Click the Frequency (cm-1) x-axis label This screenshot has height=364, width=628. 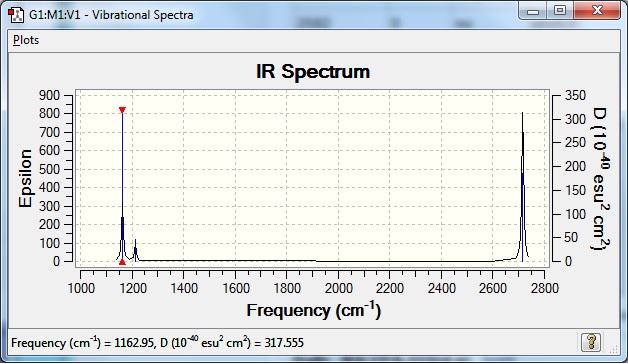pos(314,310)
